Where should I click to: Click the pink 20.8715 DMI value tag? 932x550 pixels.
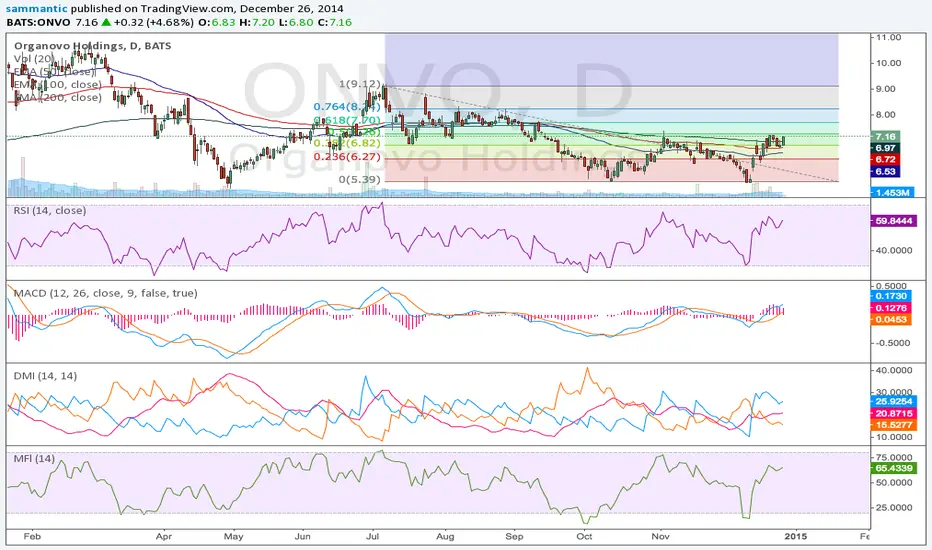click(x=894, y=413)
